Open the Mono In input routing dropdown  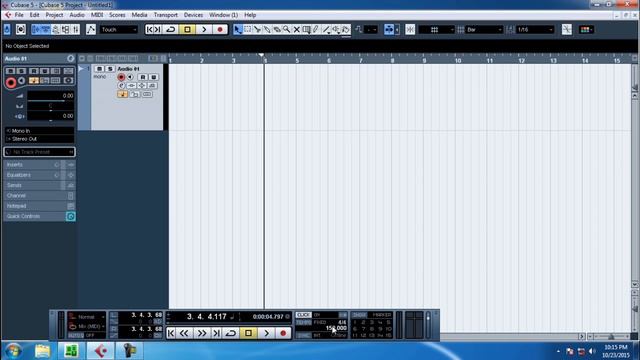[x=40, y=131]
